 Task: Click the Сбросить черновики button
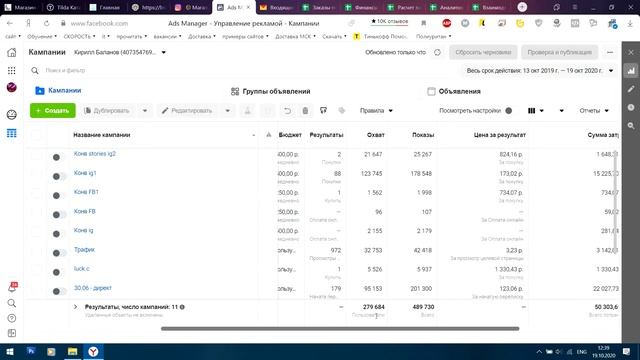pyautogui.click(x=483, y=52)
